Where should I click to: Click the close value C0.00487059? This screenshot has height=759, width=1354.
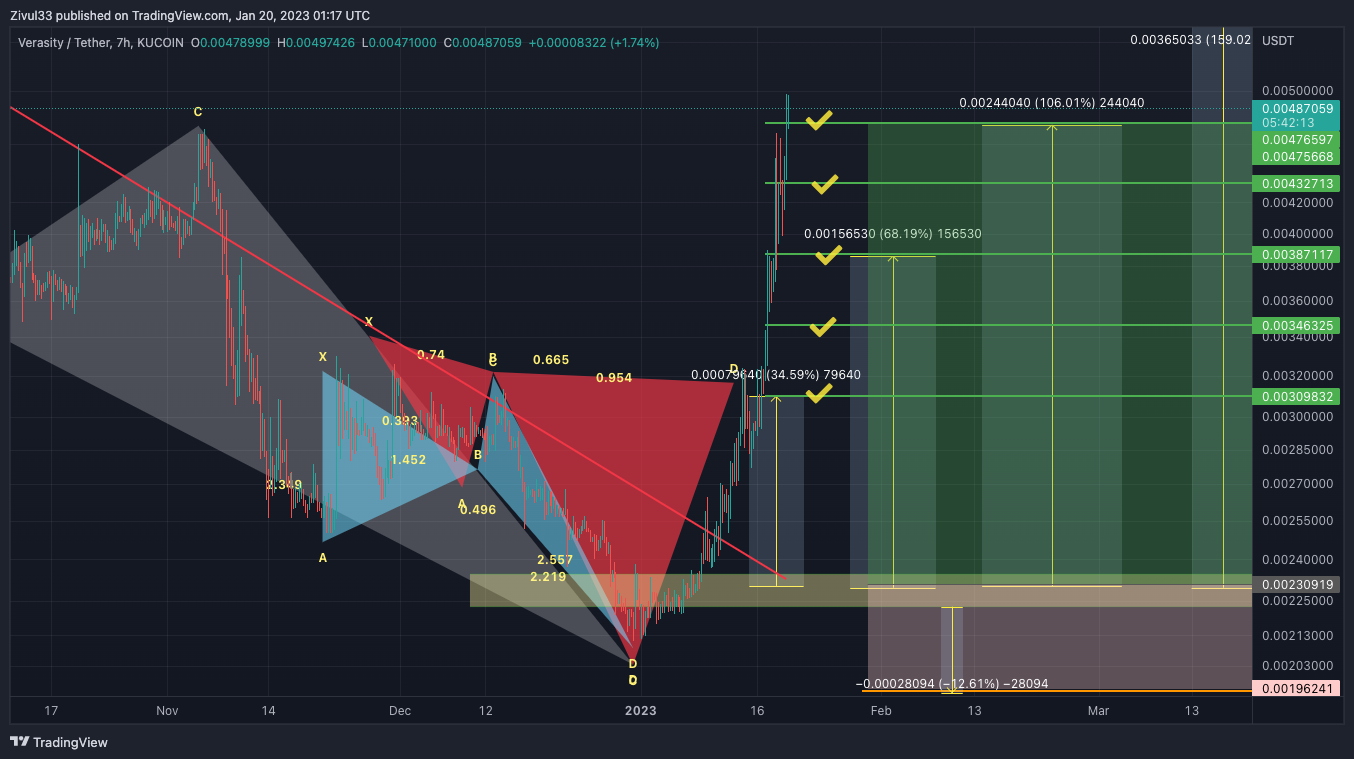pyautogui.click(x=483, y=42)
